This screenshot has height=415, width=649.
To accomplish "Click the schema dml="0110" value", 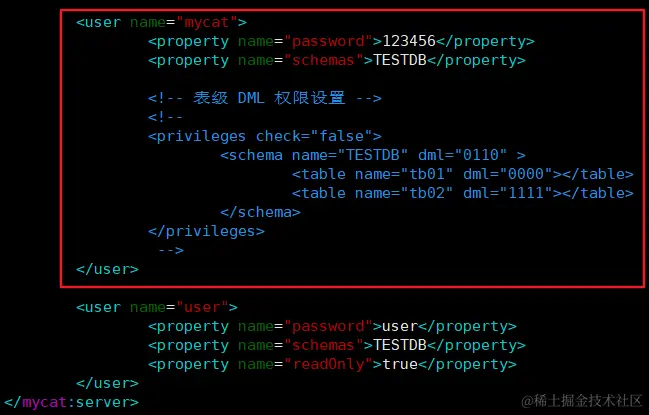I will tap(481, 156).
